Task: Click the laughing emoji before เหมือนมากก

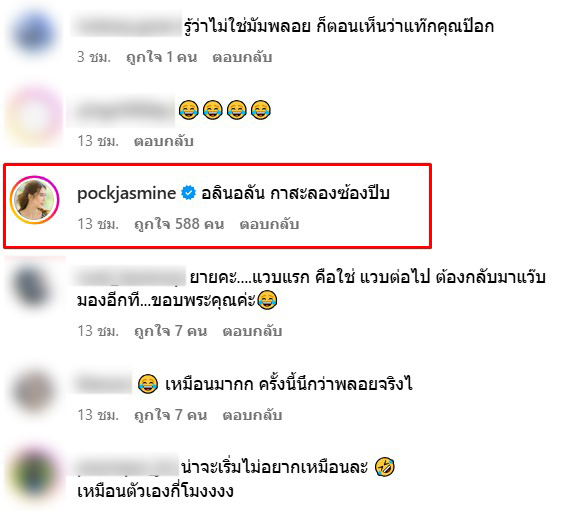Action: [x=148, y=384]
